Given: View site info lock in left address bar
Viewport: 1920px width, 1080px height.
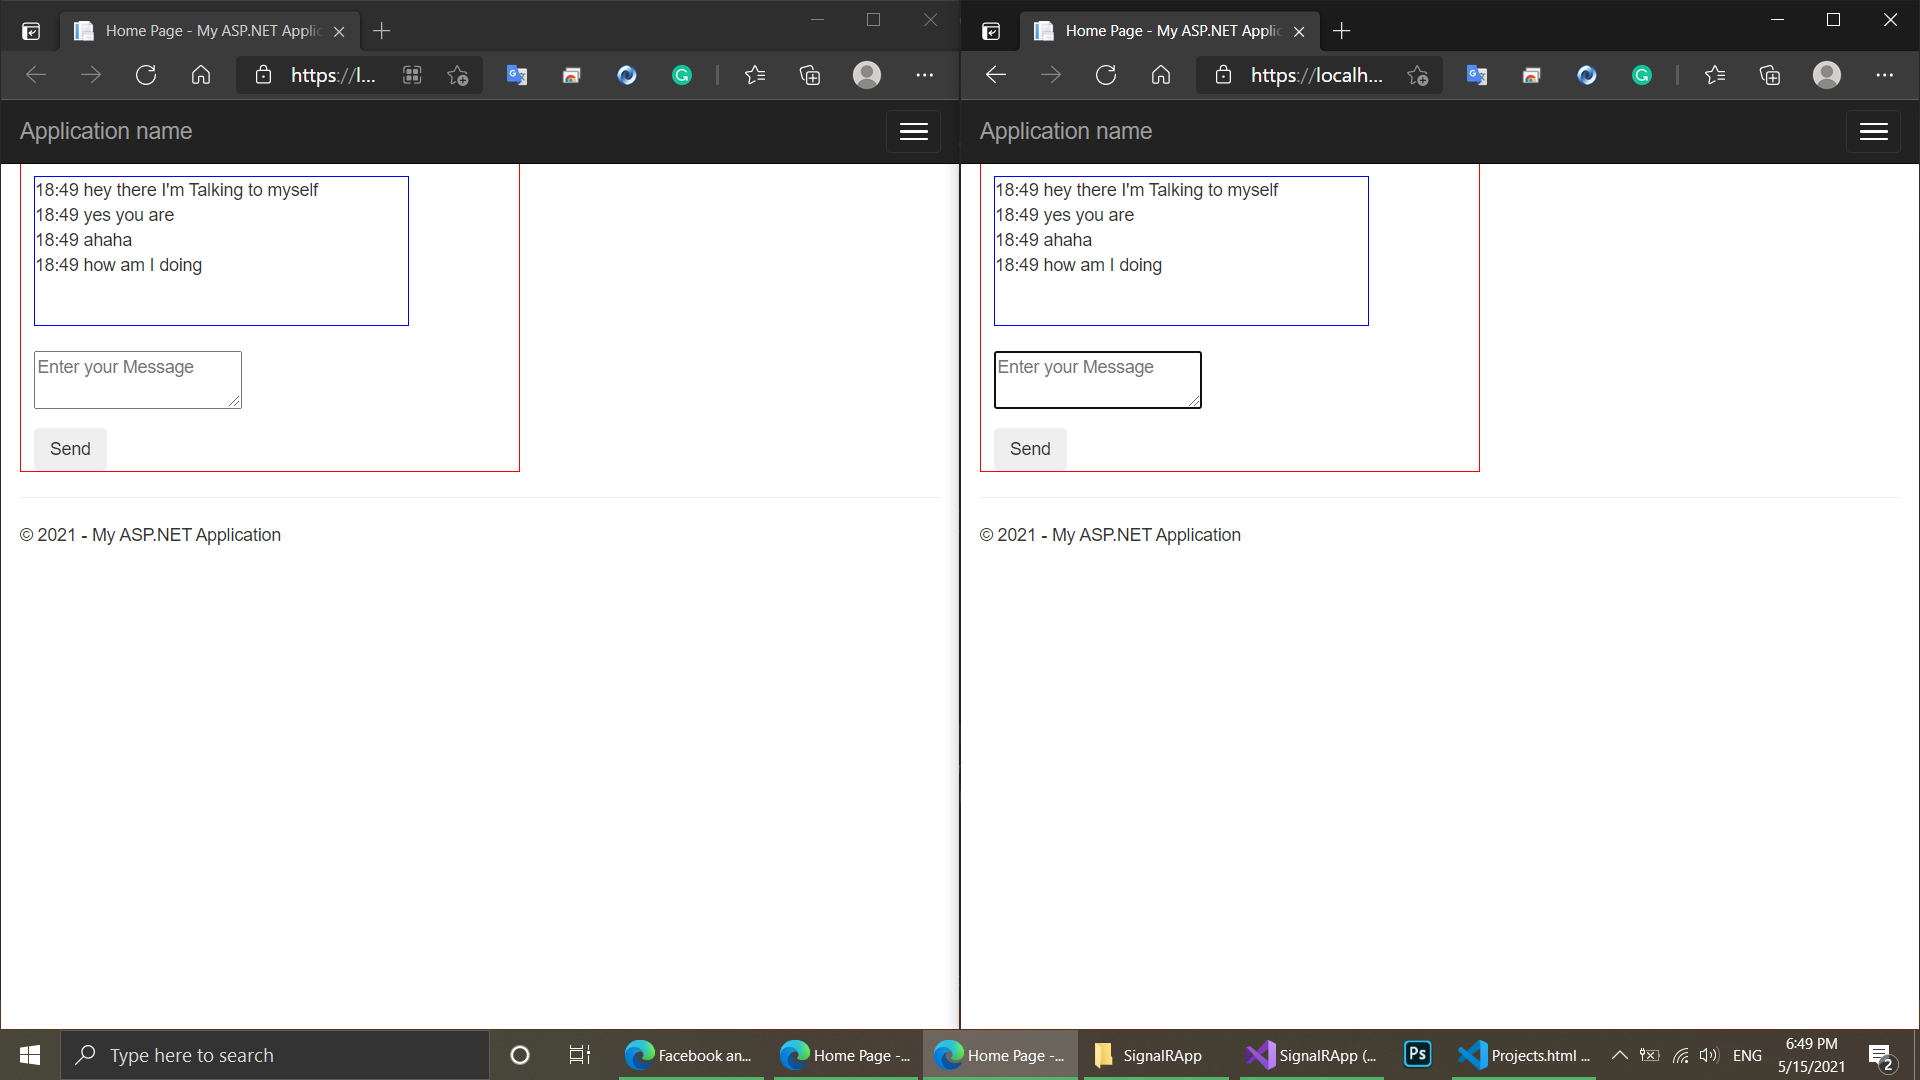Looking at the screenshot, I should [263, 75].
